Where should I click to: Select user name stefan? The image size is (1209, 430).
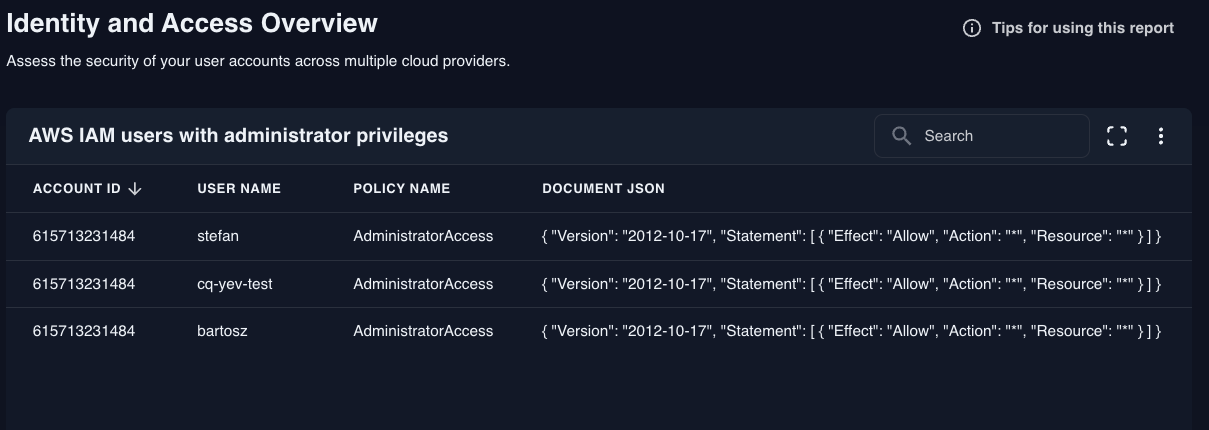click(218, 236)
